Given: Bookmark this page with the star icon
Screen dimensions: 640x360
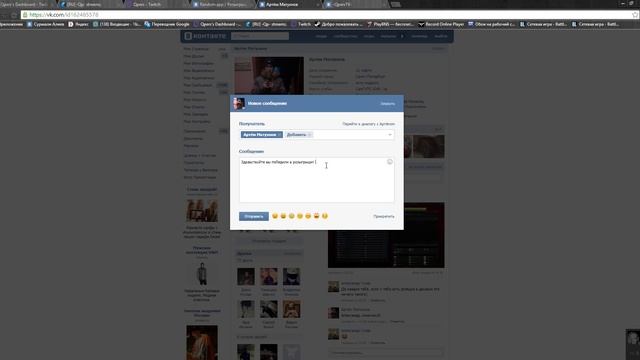Looking at the screenshot, I should [635, 15].
